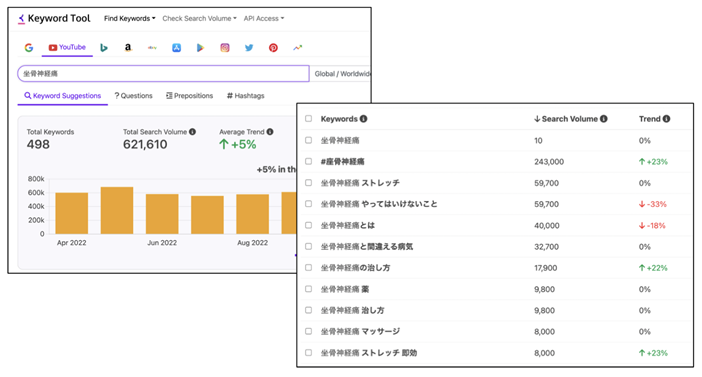Switch to the Questions tab
This screenshot has width=702, height=377.
pyautogui.click(x=133, y=95)
